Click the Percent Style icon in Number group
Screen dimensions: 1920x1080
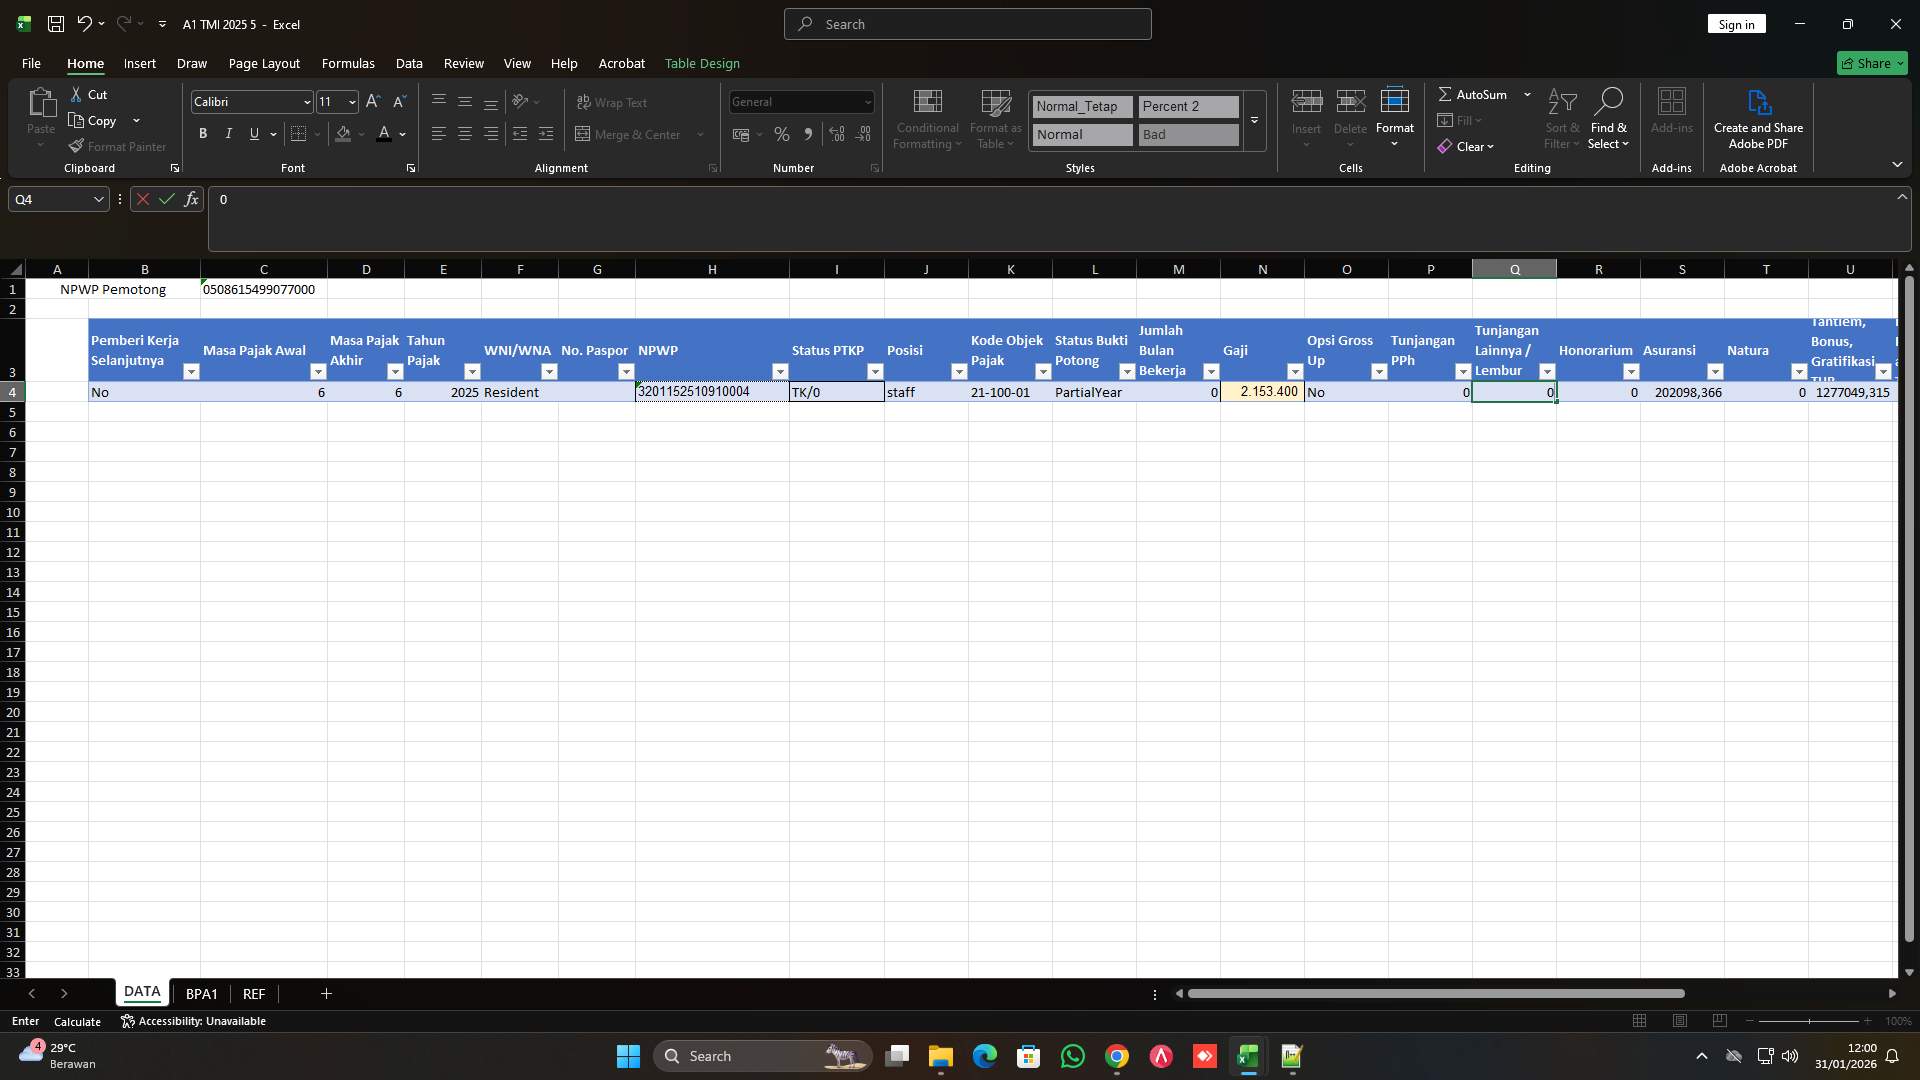point(782,134)
